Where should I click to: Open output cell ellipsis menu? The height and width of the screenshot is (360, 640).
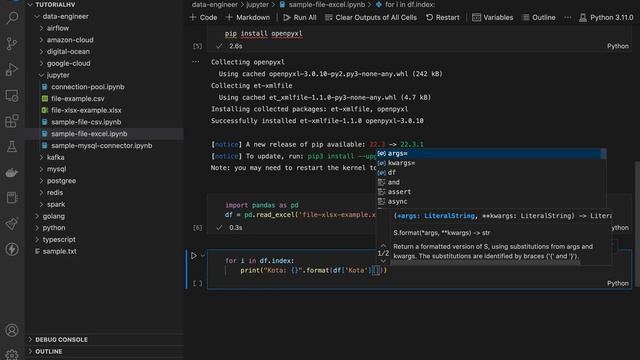click(196, 62)
